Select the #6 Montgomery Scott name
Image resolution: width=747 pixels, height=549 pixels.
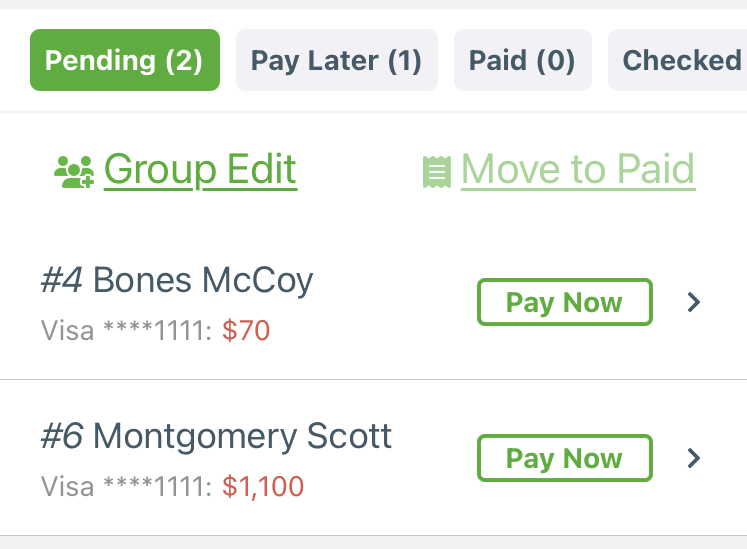pyautogui.click(x=216, y=436)
